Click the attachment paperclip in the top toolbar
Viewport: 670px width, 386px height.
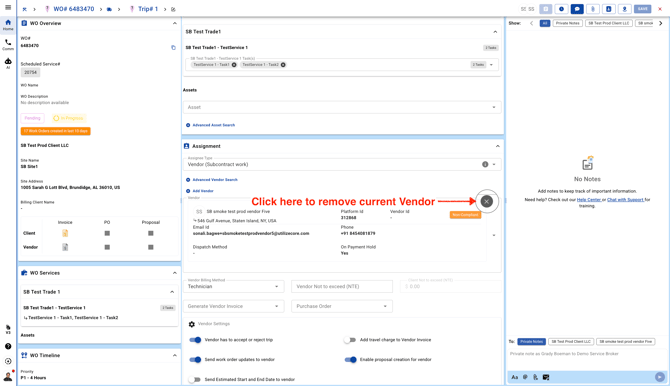tap(593, 9)
